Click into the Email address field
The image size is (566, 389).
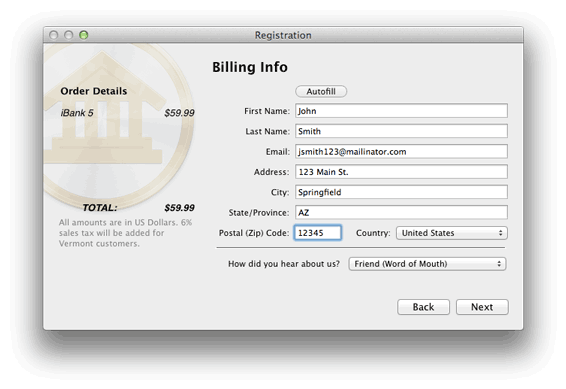(401, 152)
